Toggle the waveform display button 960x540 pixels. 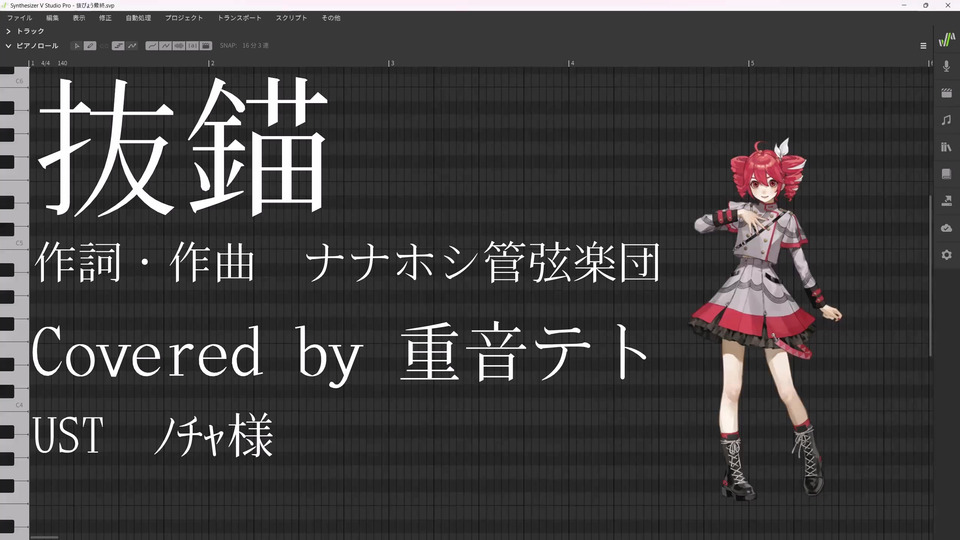click(x=179, y=46)
